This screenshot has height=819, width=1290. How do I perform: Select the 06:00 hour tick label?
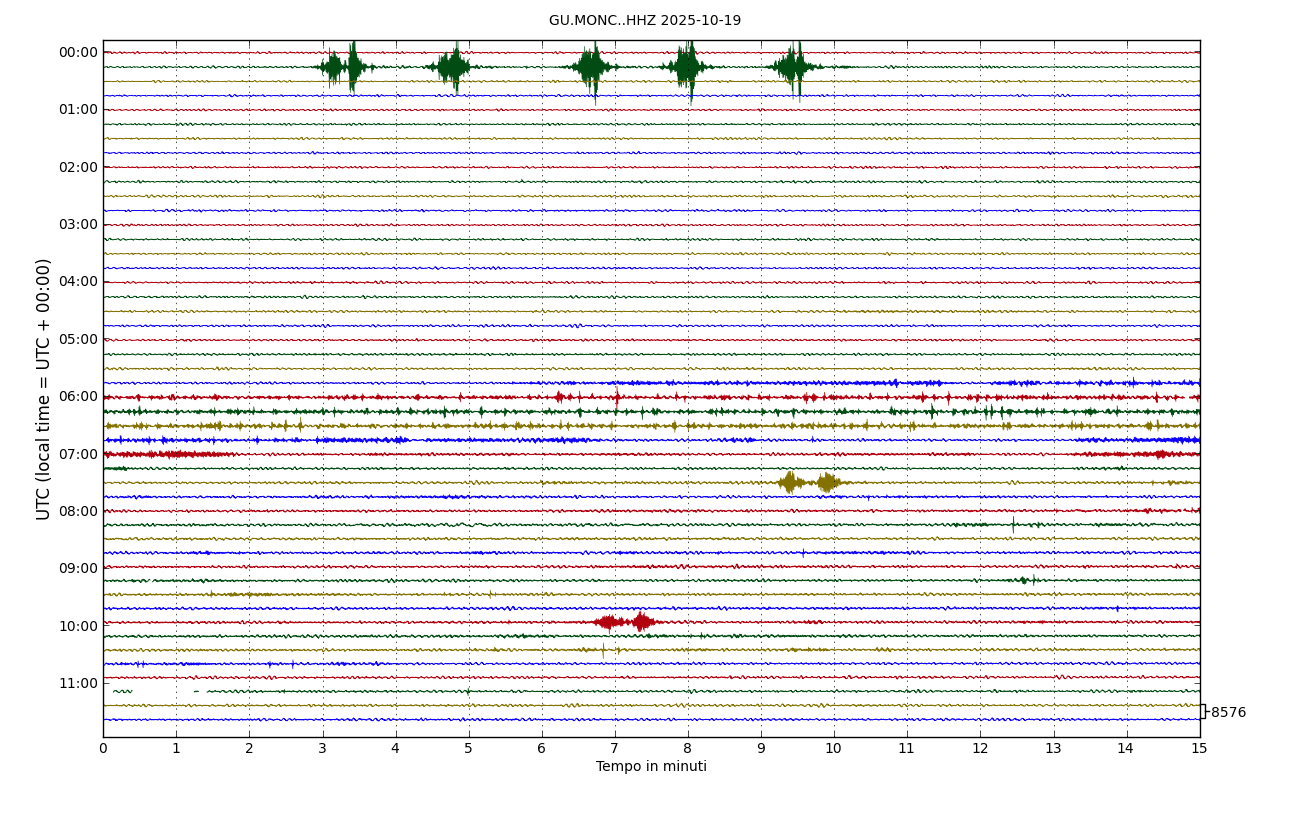(78, 397)
